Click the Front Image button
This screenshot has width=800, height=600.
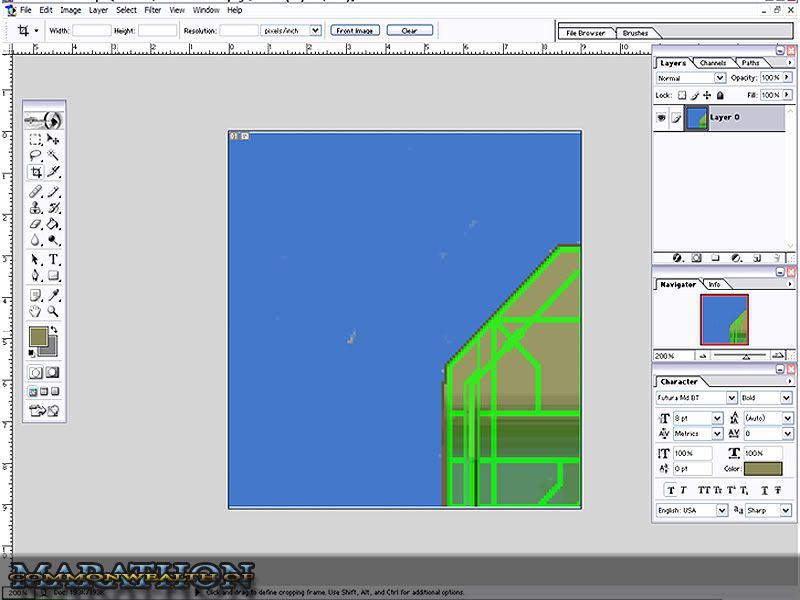click(x=355, y=31)
